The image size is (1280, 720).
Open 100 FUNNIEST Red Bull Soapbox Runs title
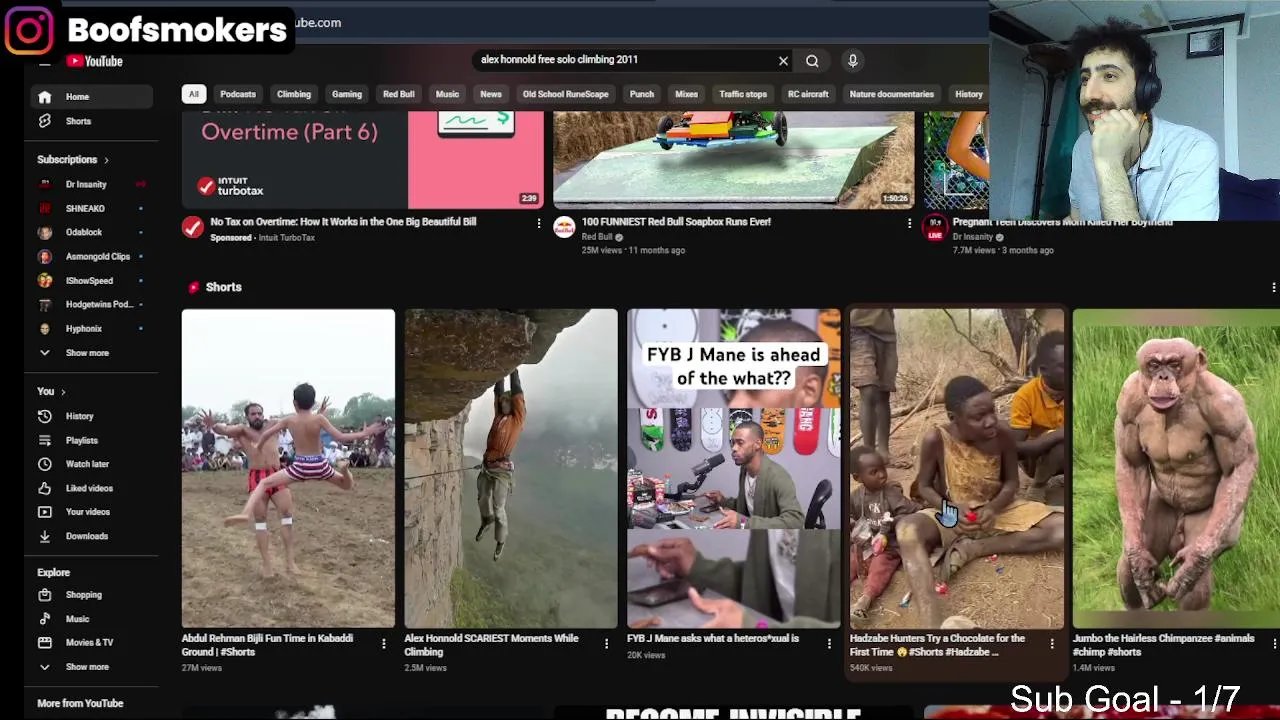point(676,222)
